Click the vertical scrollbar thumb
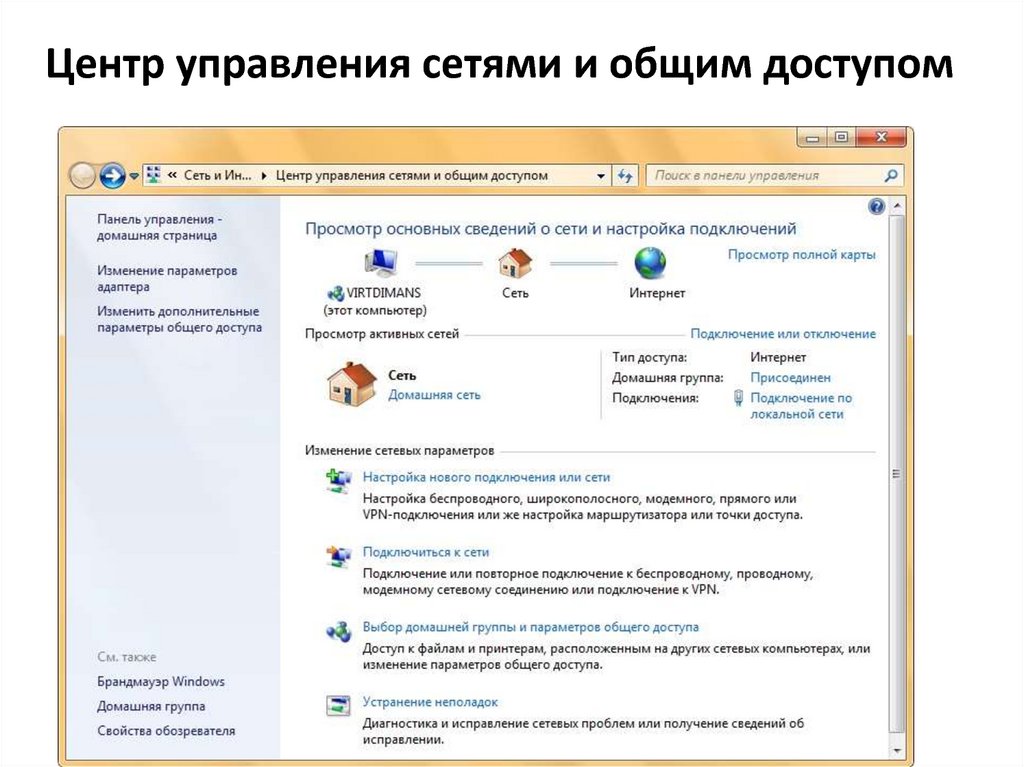1024x767 pixels. 895,474
